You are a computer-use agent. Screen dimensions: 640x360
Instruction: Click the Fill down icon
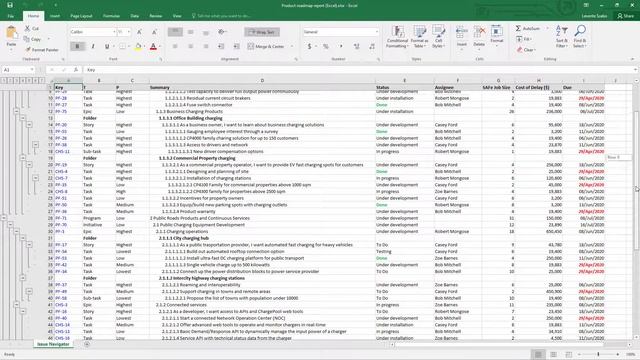click(x=519, y=39)
